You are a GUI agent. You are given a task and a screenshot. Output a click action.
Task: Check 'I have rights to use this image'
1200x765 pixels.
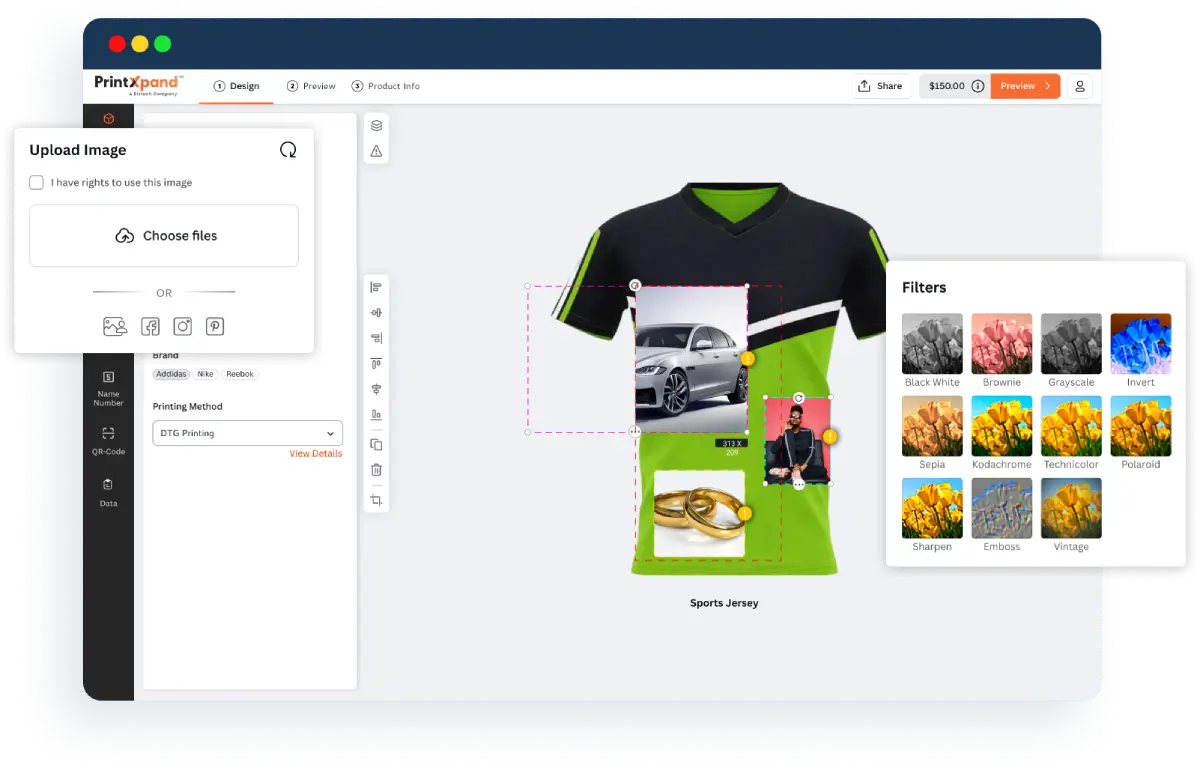coord(37,183)
